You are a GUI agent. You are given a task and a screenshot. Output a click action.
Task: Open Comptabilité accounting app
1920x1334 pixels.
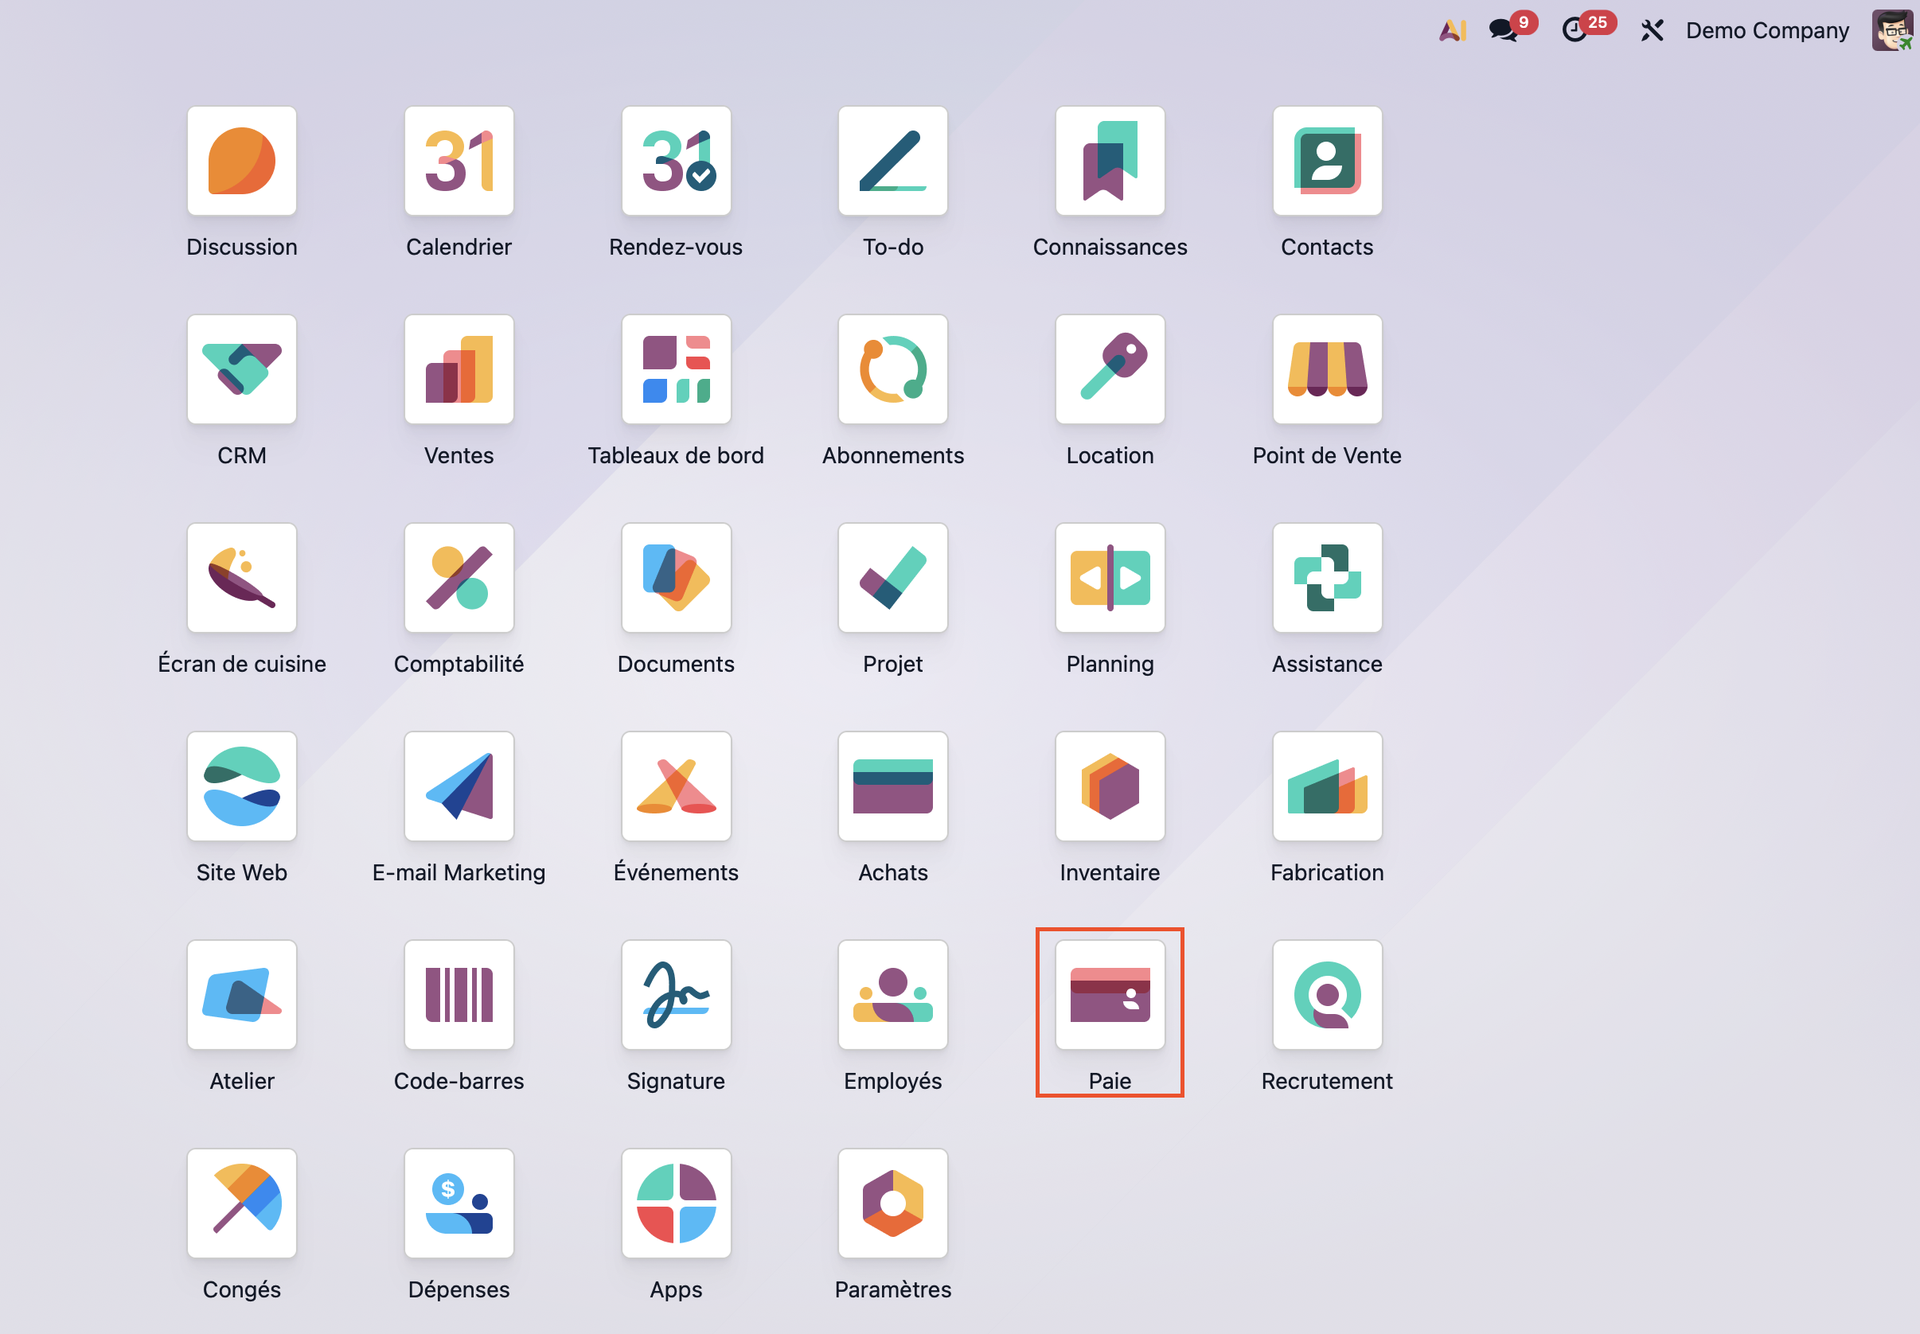[458, 578]
